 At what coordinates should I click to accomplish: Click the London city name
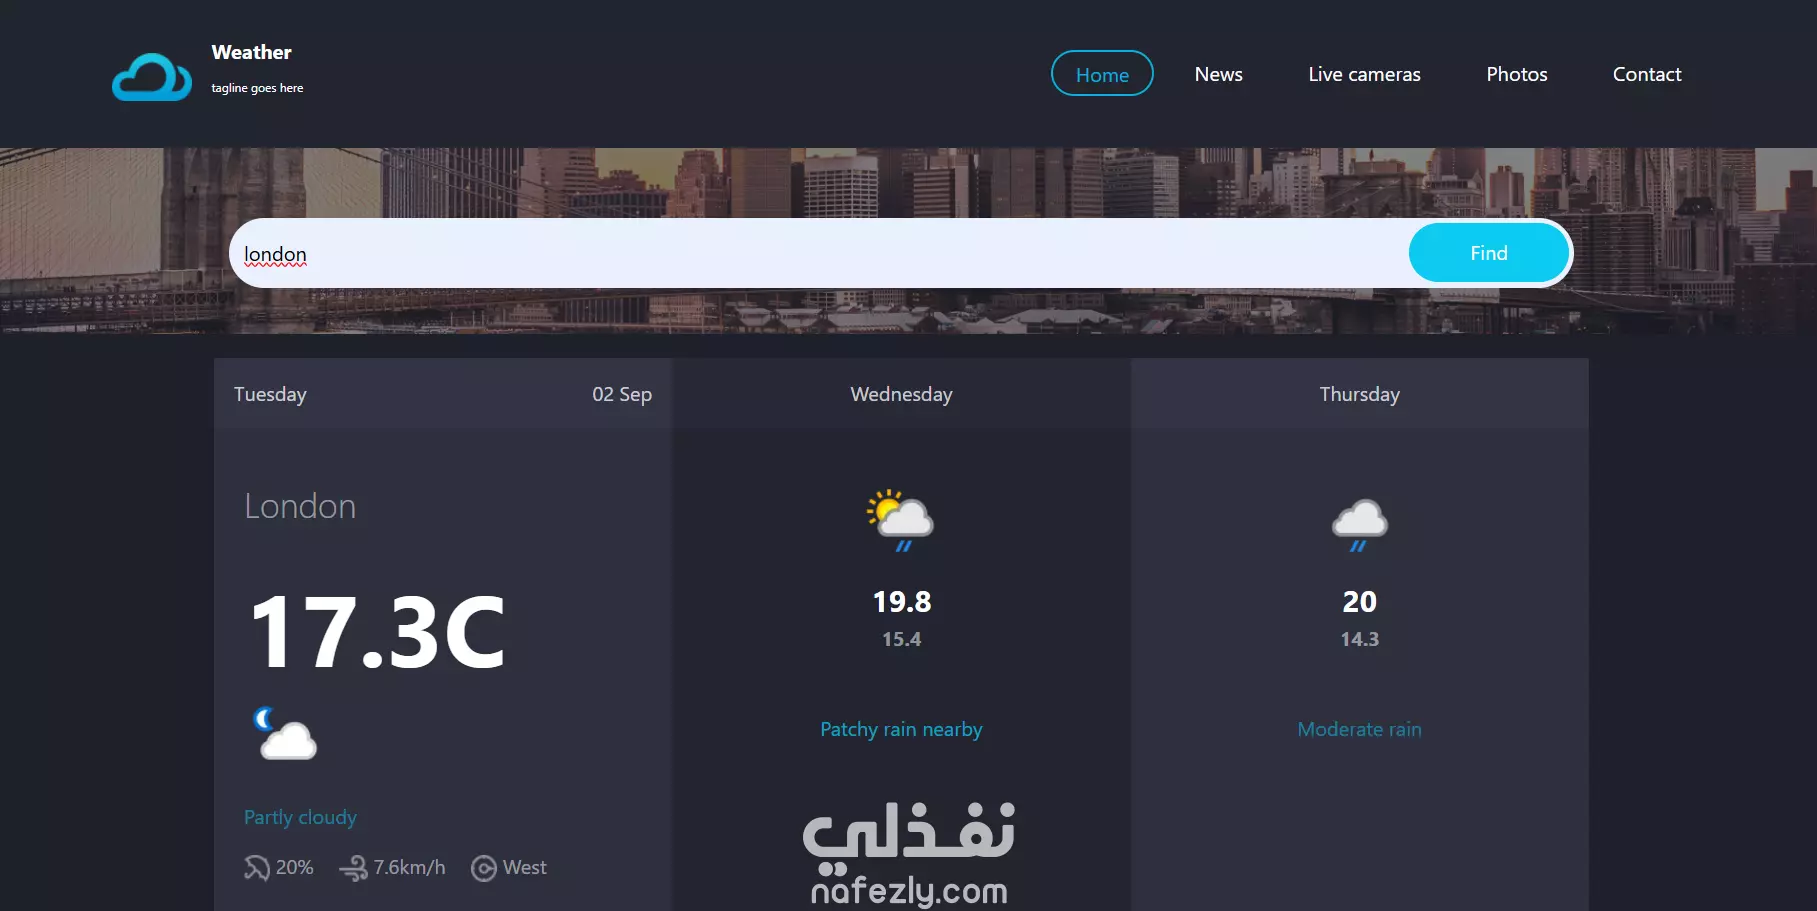coord(300,506)
